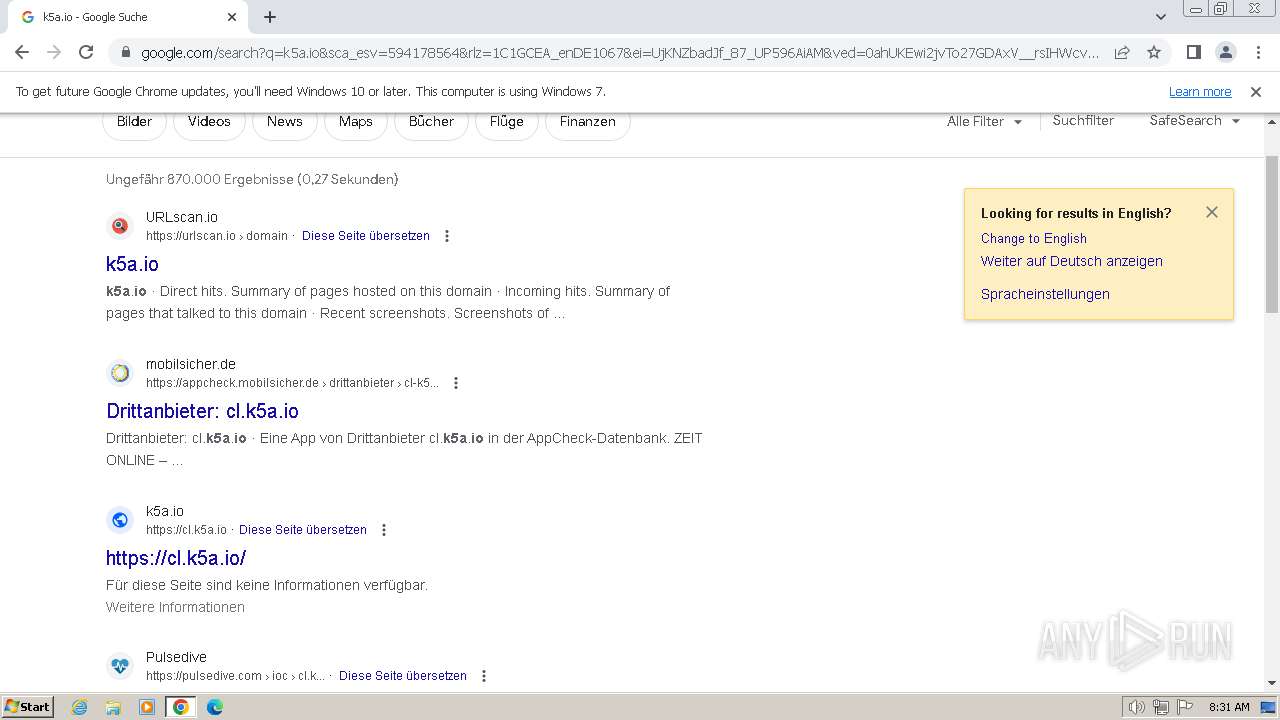This screenshot has width=1280, height=720.
Task: Open Action Center flag icon
Action: [x=1184, y=707]
